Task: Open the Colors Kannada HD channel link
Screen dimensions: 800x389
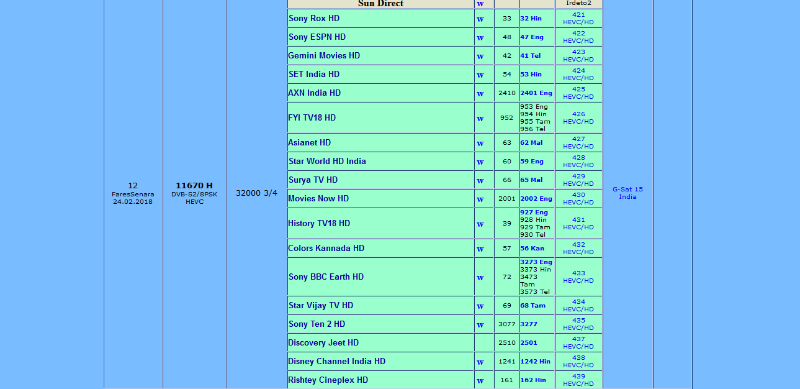Action: pyautogui.click(x=326, y=248)
